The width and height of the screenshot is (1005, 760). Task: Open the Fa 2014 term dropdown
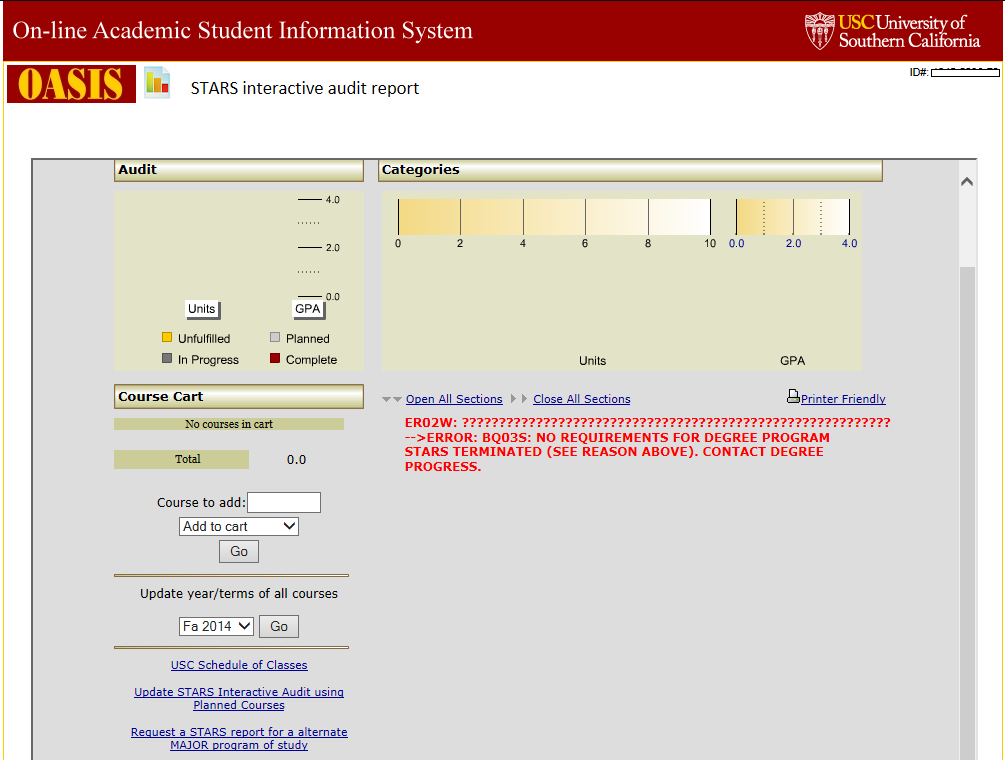tap(216, 626)
